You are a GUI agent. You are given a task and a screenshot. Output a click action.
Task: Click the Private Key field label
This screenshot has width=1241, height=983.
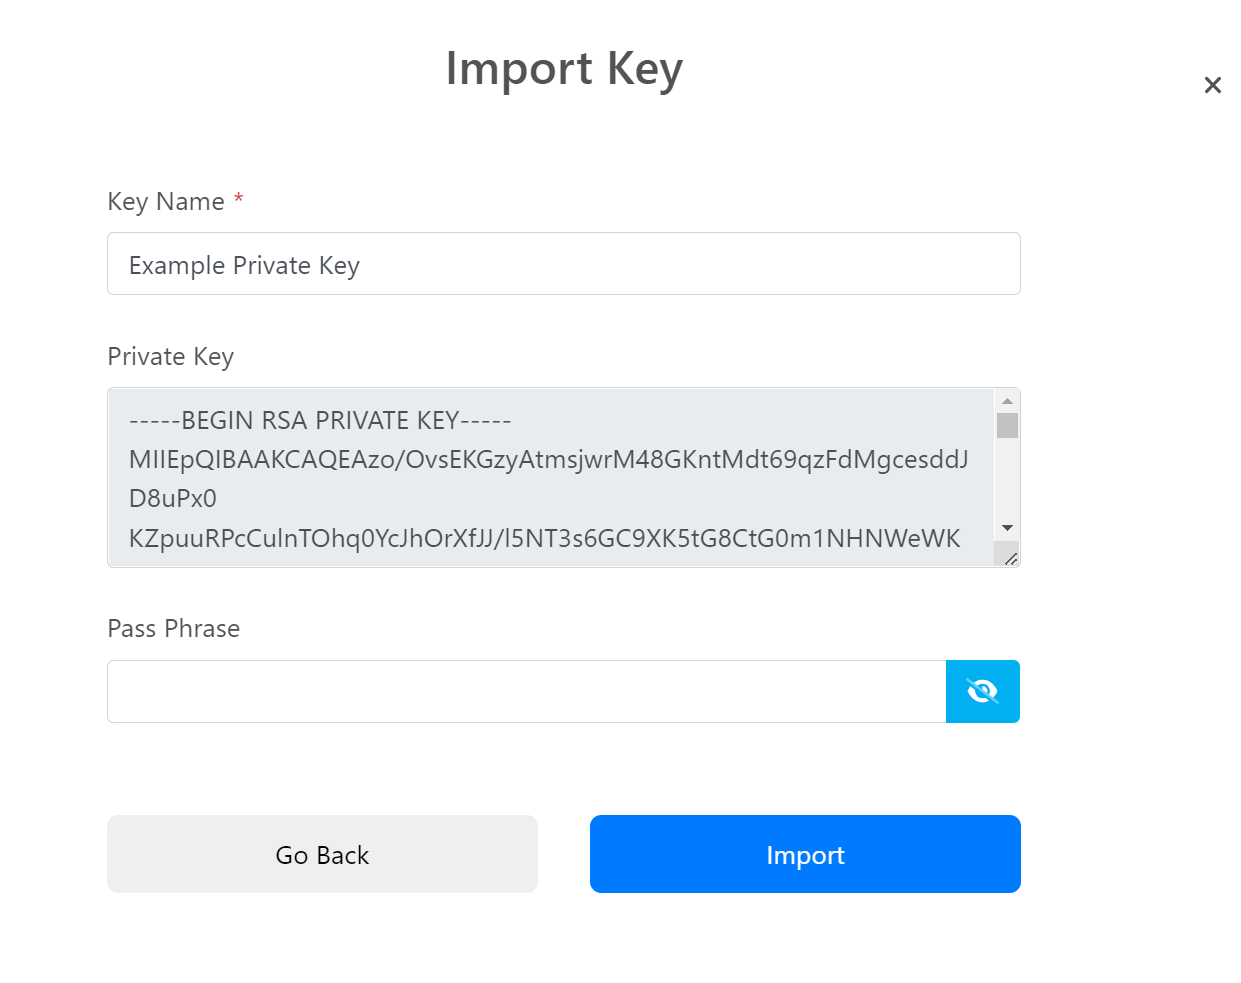pyautogui.click(x=170, y=357)
